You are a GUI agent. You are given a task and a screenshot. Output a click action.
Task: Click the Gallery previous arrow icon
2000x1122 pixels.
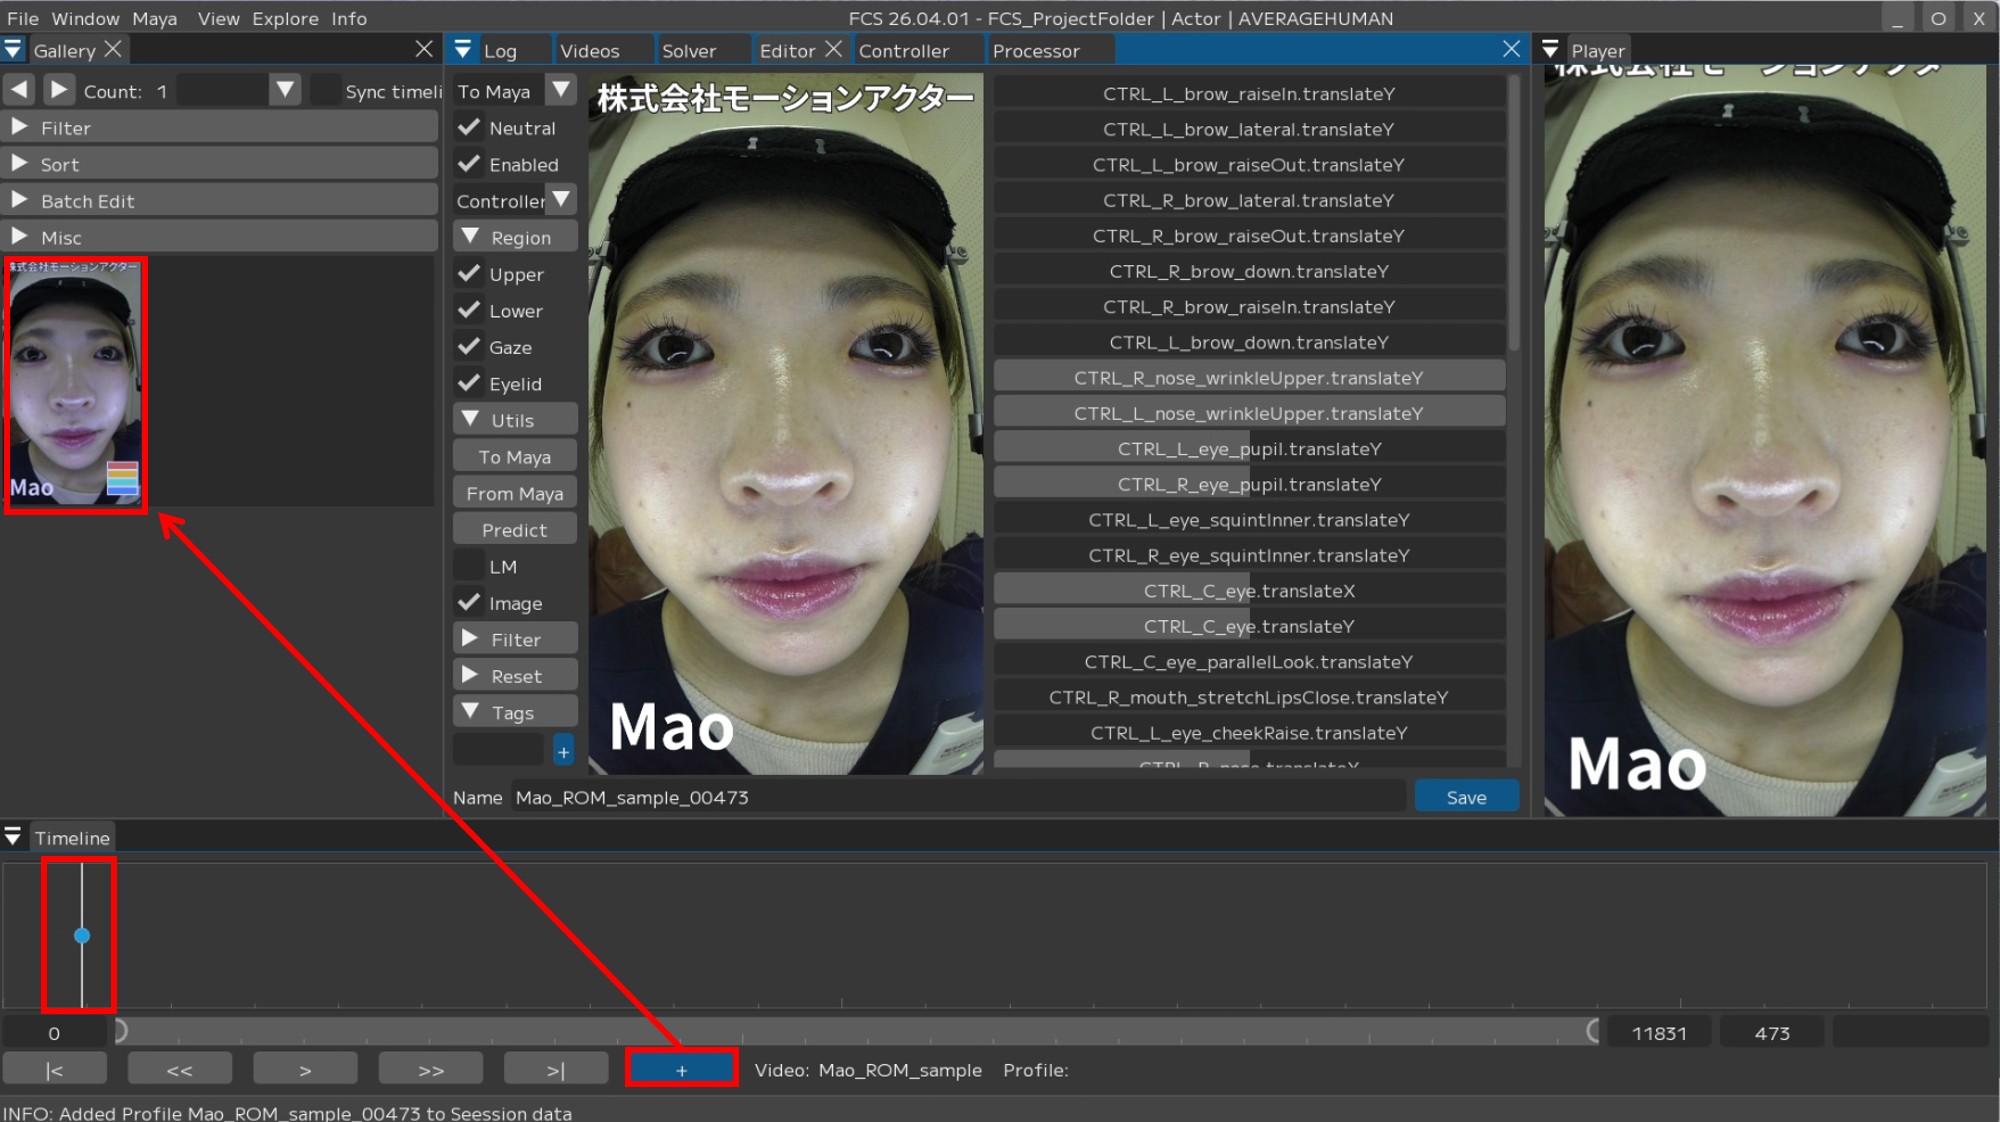click(x=19, y=90)
